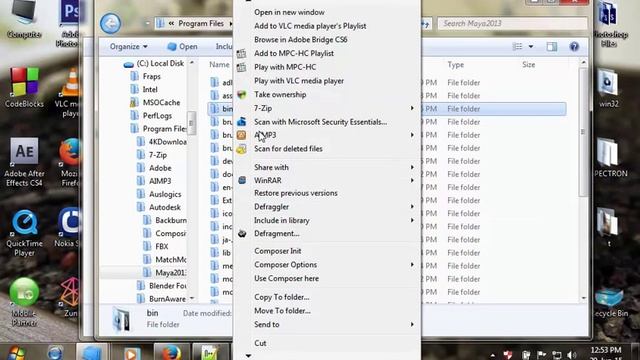Screen dimensions: 640x360
Task: Select Auslogics folder in navigation tree
Action: [165, 194]
